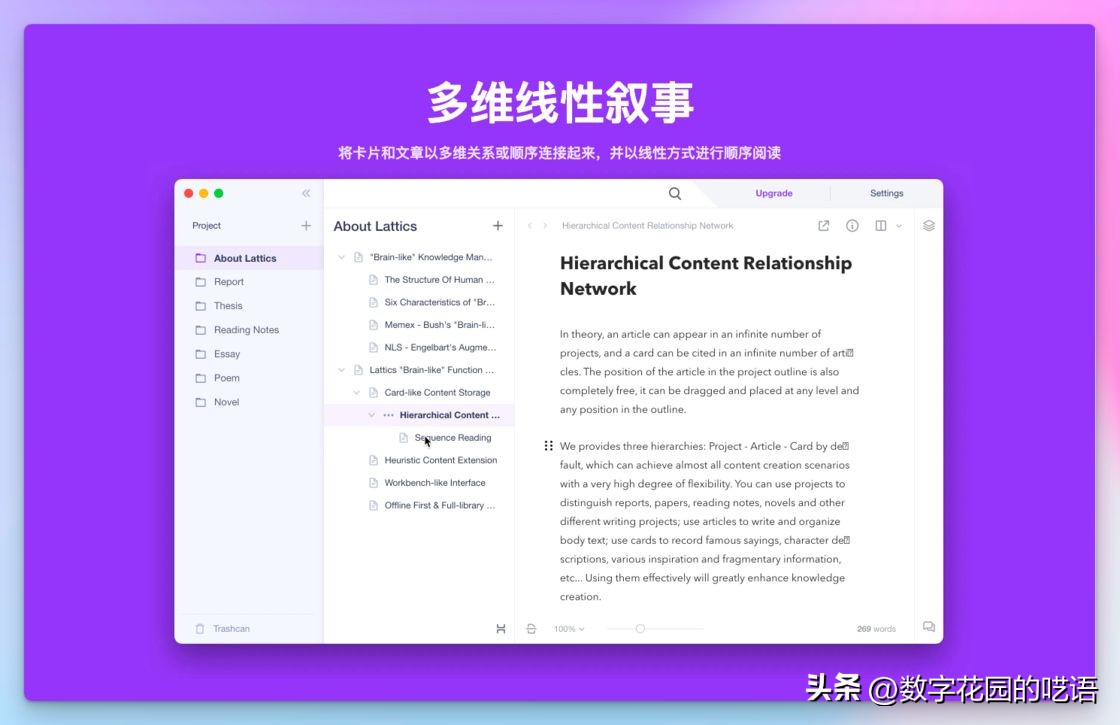The width and height of the screenshot is (1120, 725).
Task: Click the 269 words counter
Action: click(x=876, y=629)
